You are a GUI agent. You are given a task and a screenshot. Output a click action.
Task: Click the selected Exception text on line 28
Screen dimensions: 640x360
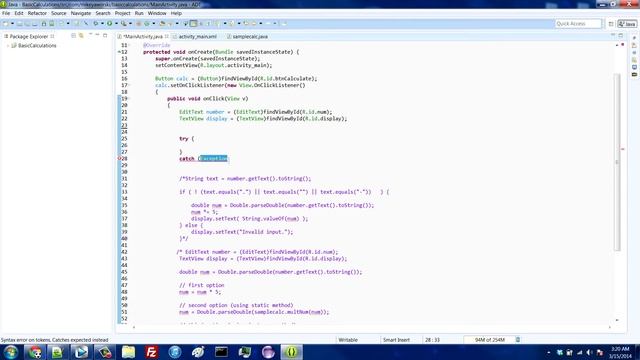click(213, 158)
